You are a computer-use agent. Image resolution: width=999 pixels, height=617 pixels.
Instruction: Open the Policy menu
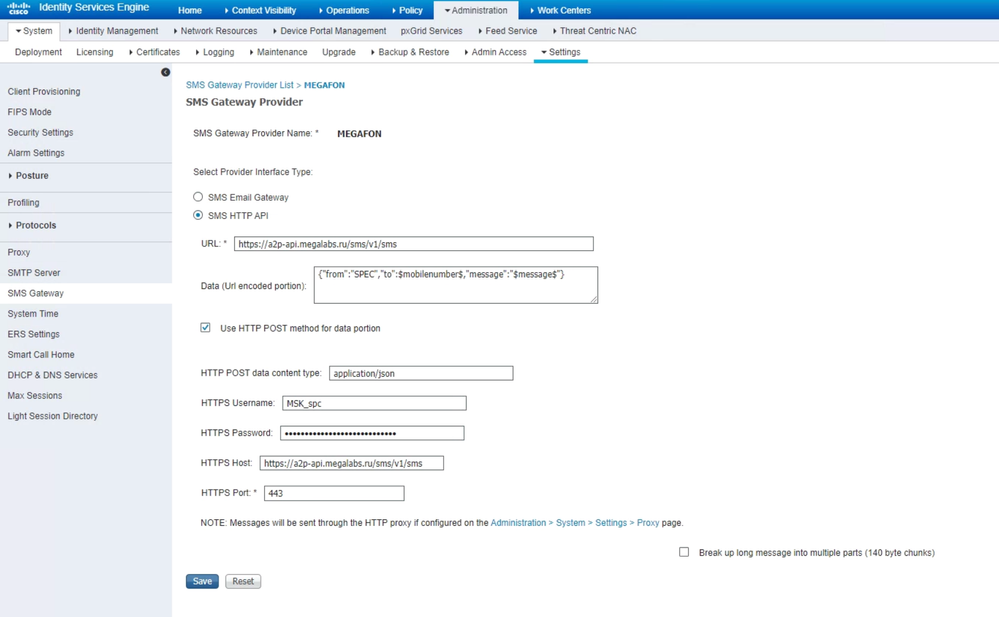pyautogui.click(x=407, y=10)
